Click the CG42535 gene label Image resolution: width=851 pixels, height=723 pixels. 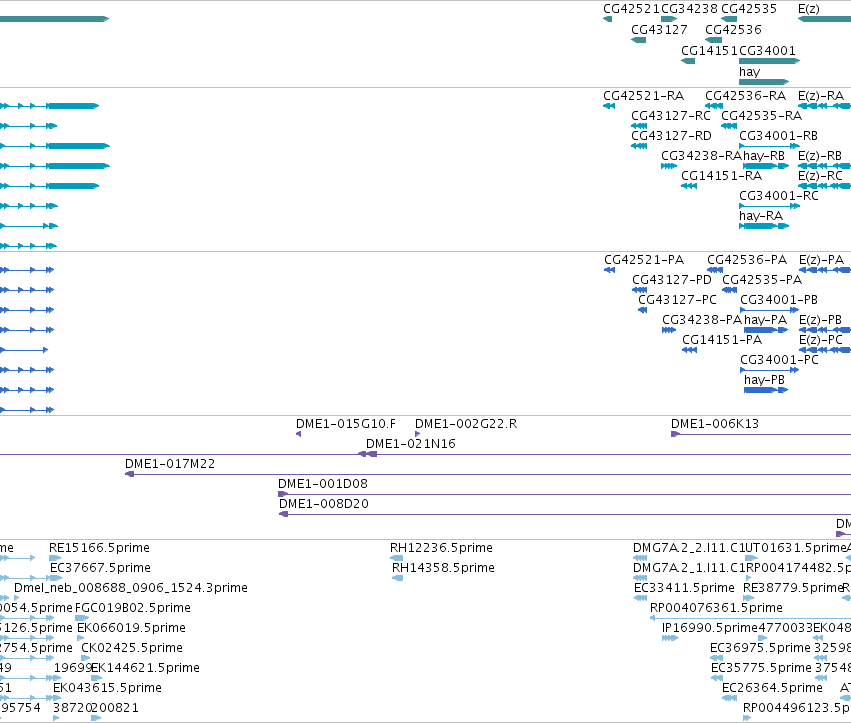point(749,9)
